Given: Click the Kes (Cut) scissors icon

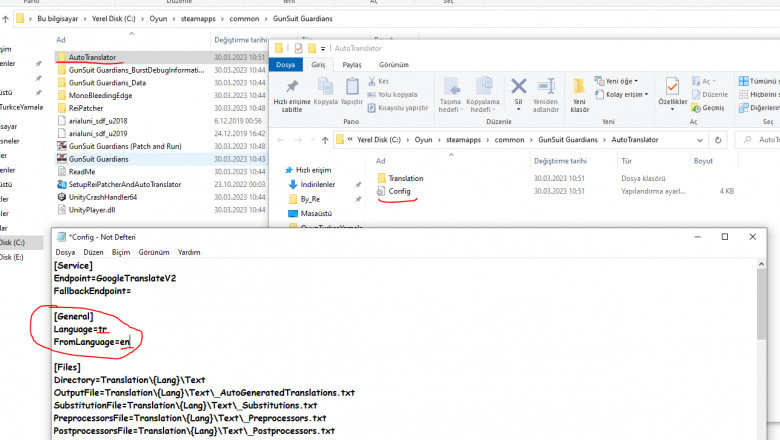Looking at the screenshot, I should (x=374, y=81).
